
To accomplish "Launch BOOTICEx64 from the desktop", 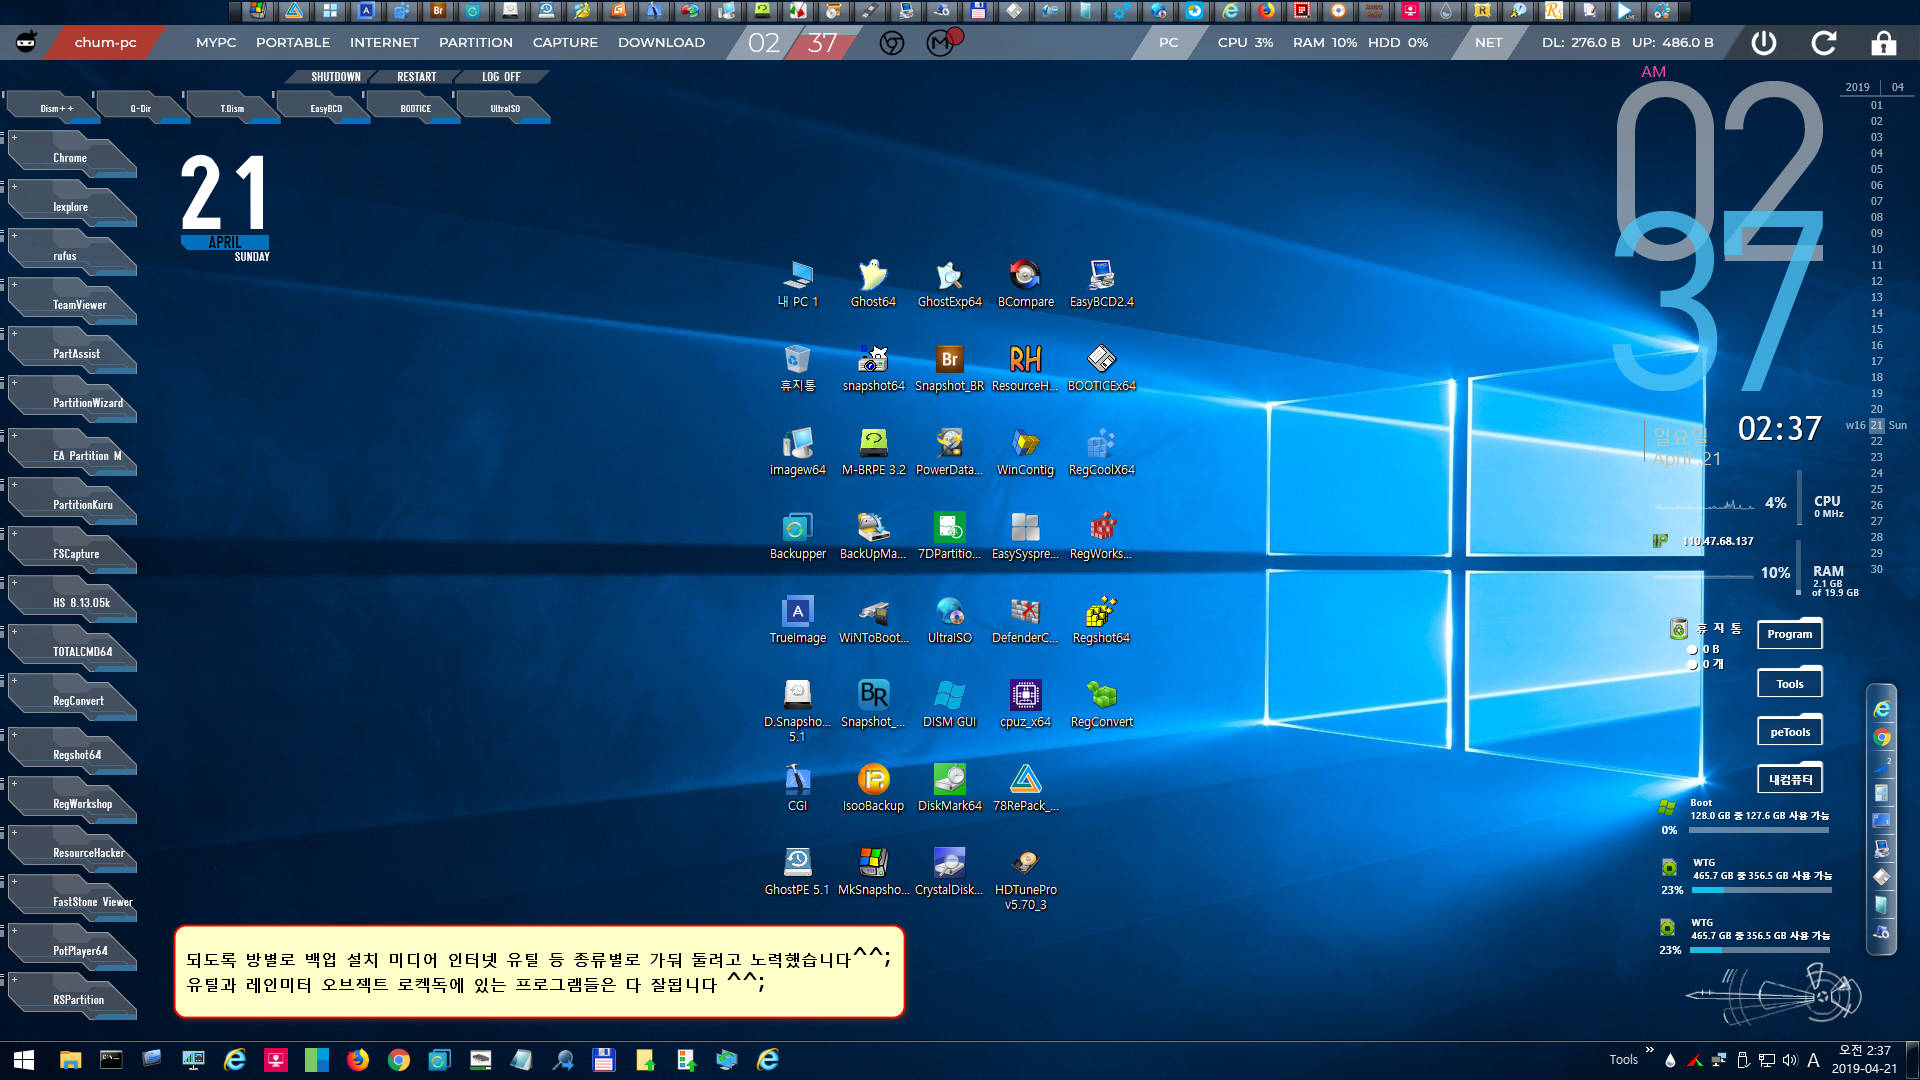I will tap(1101, 366).
